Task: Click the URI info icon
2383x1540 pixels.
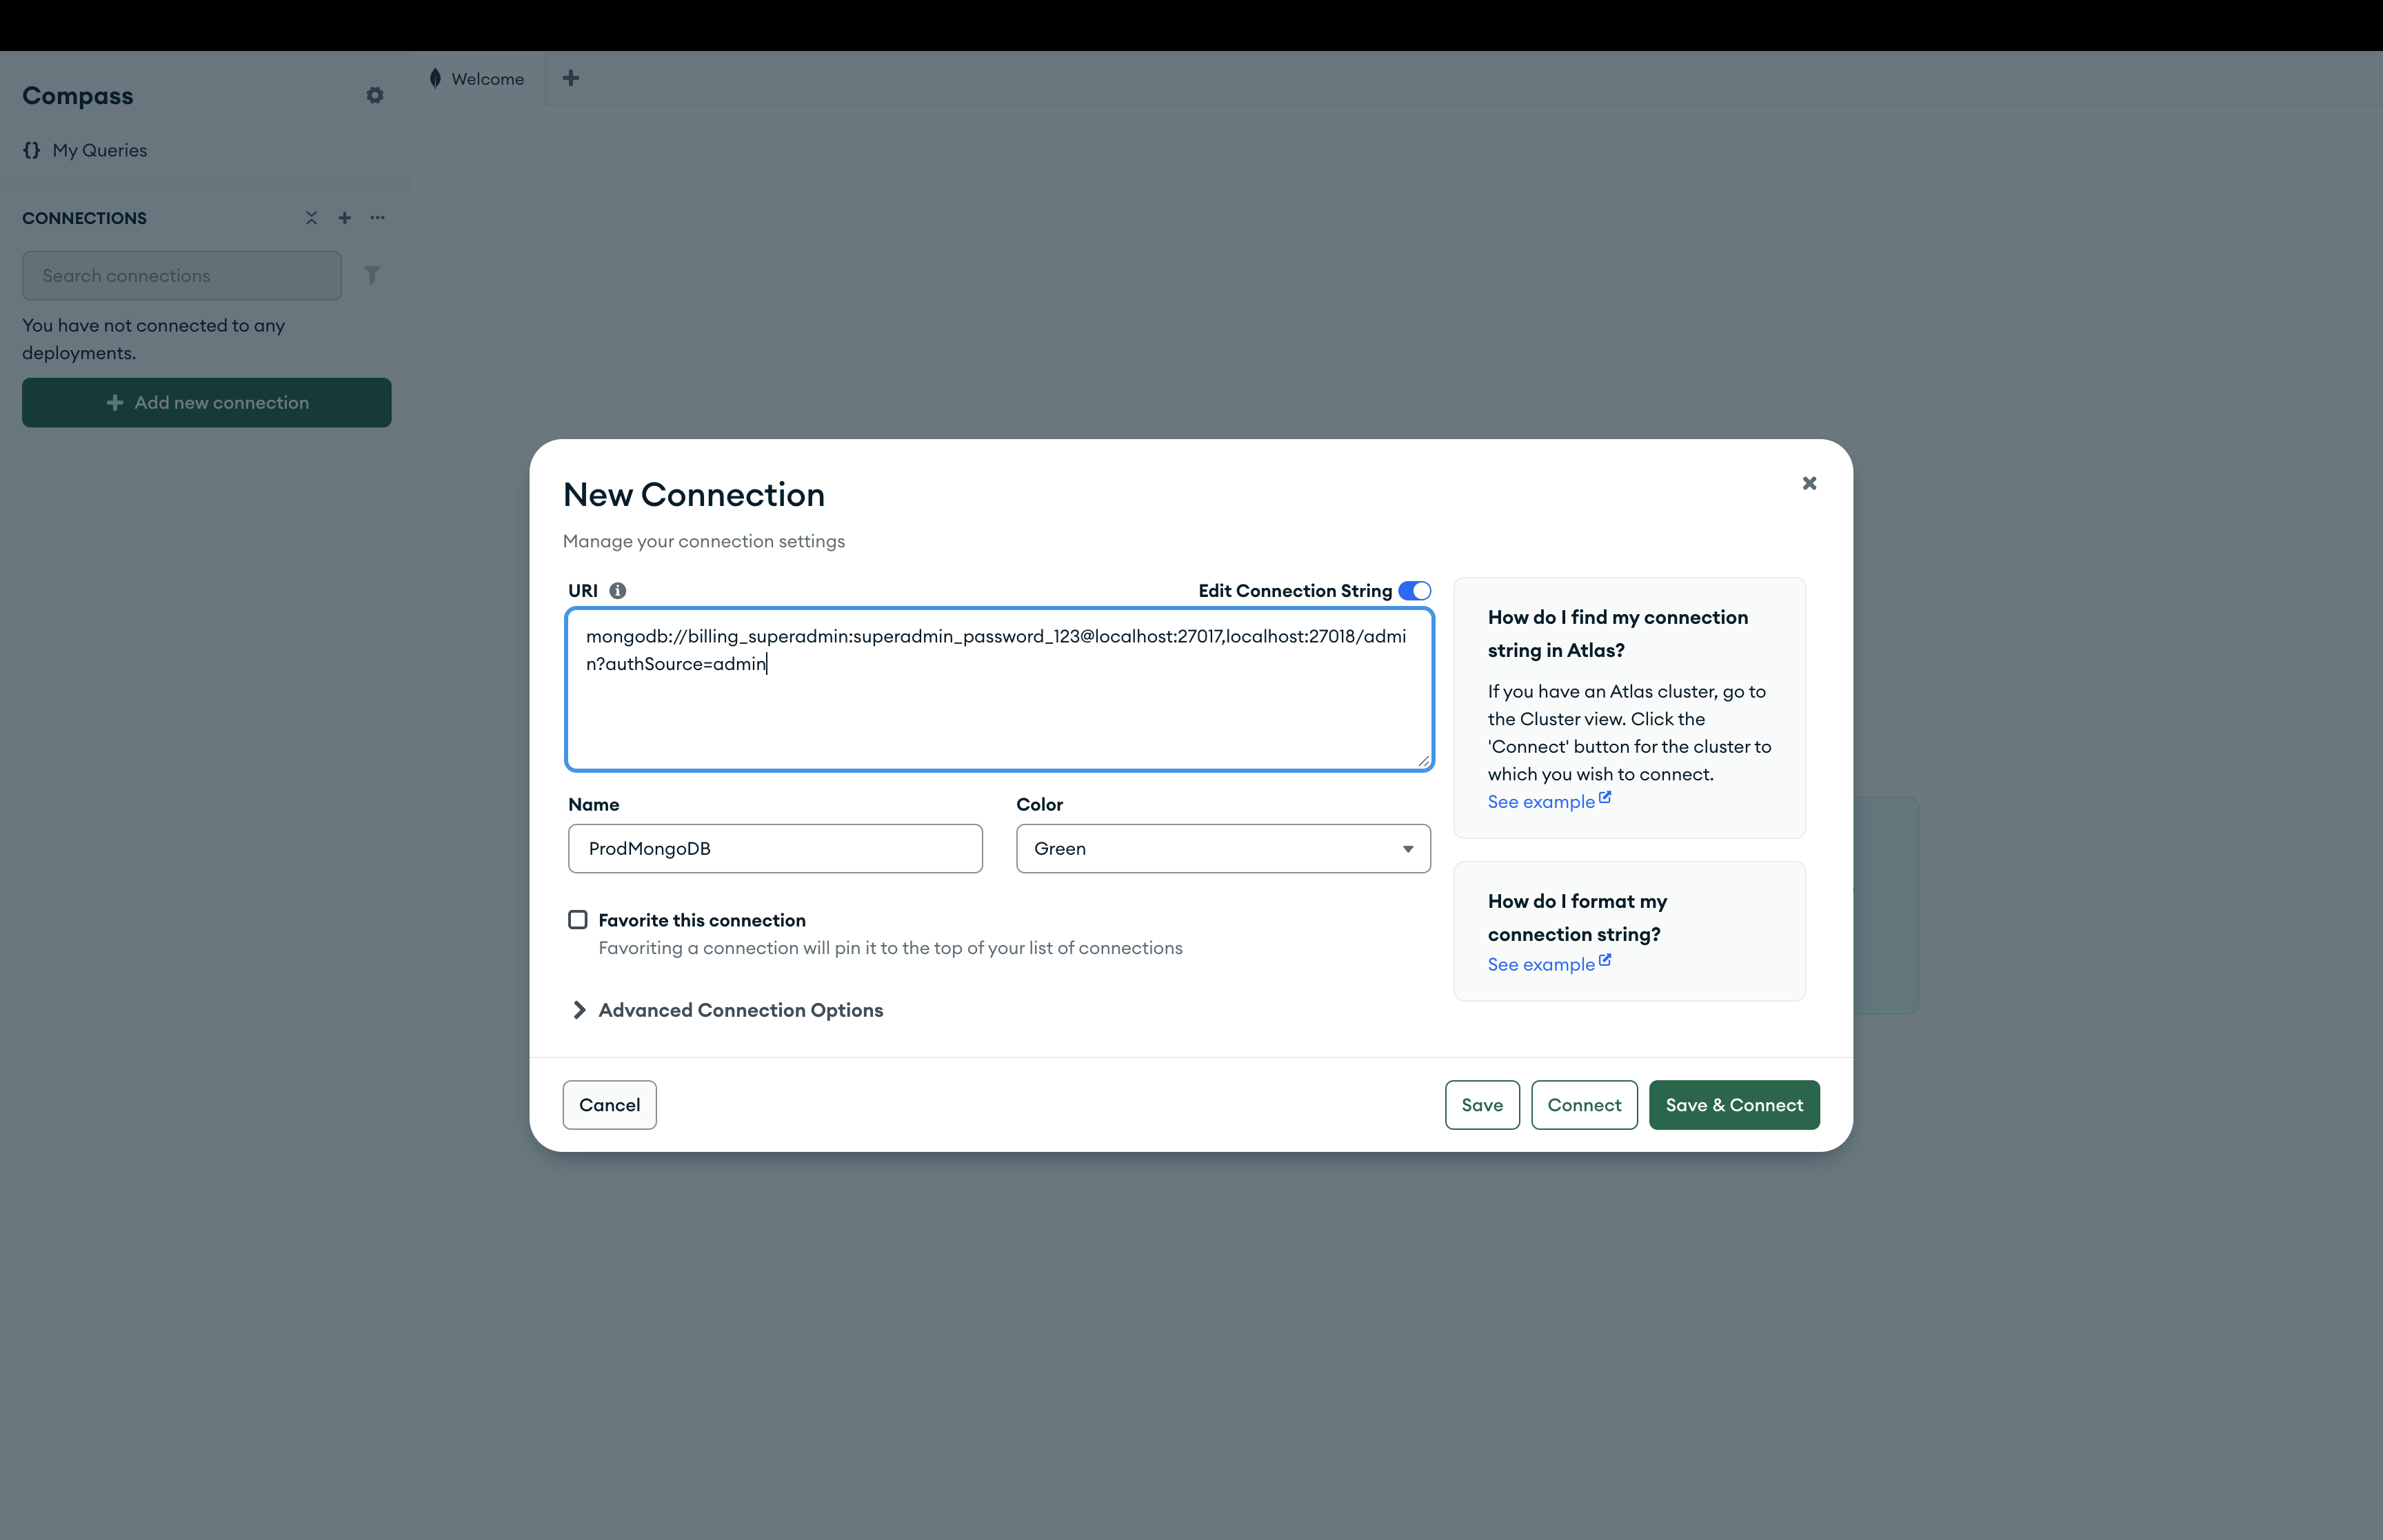Action: click(618, 591)
